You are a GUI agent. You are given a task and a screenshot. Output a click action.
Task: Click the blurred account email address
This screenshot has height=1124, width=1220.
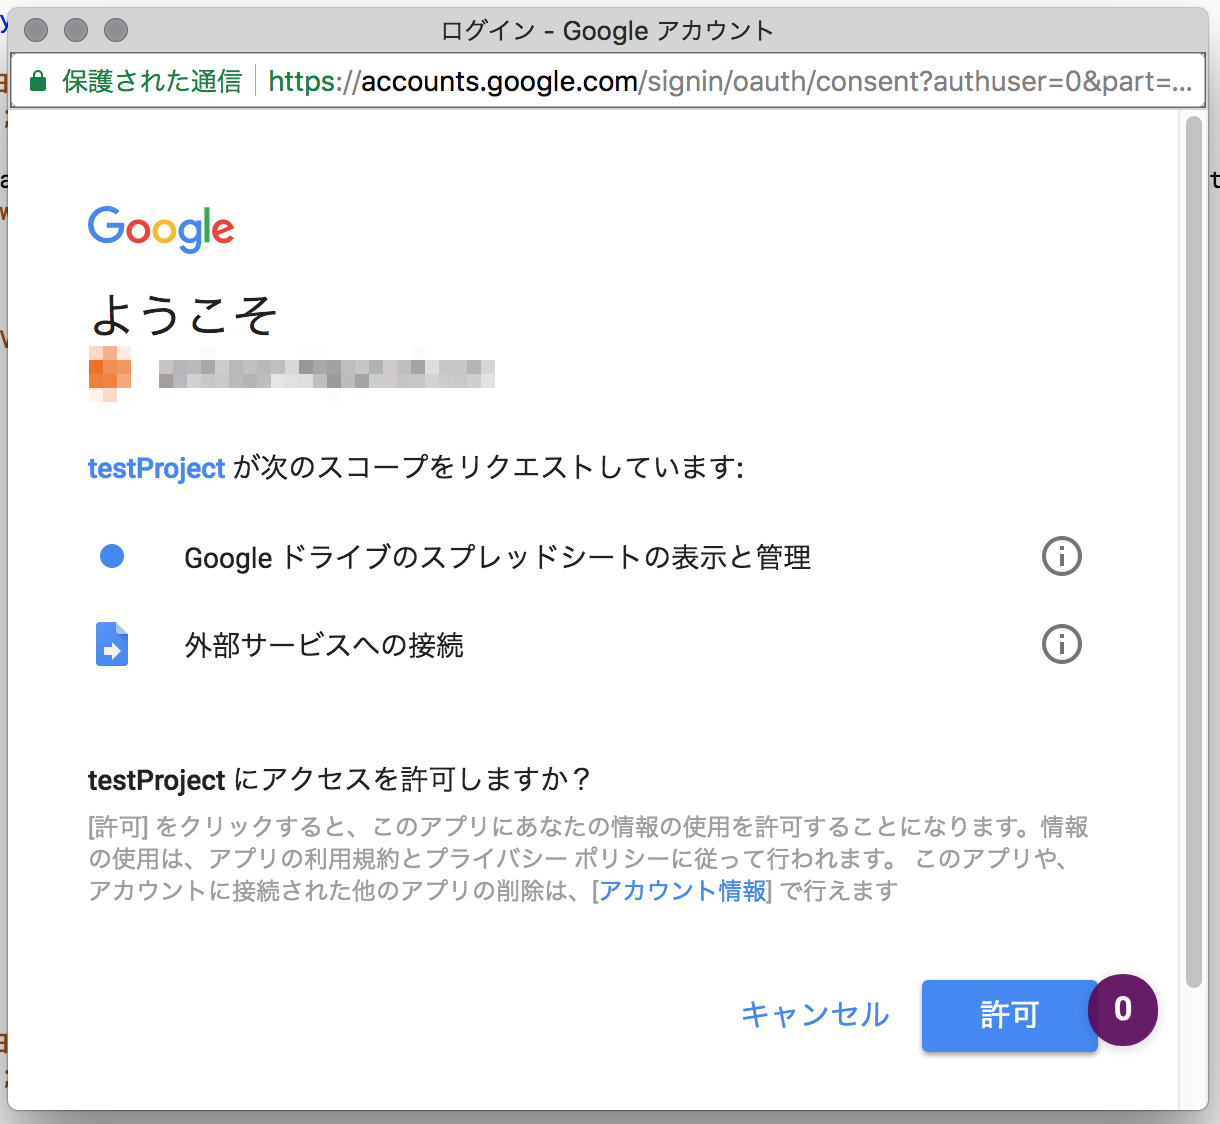pyautogui.click(x=326, y=374)
